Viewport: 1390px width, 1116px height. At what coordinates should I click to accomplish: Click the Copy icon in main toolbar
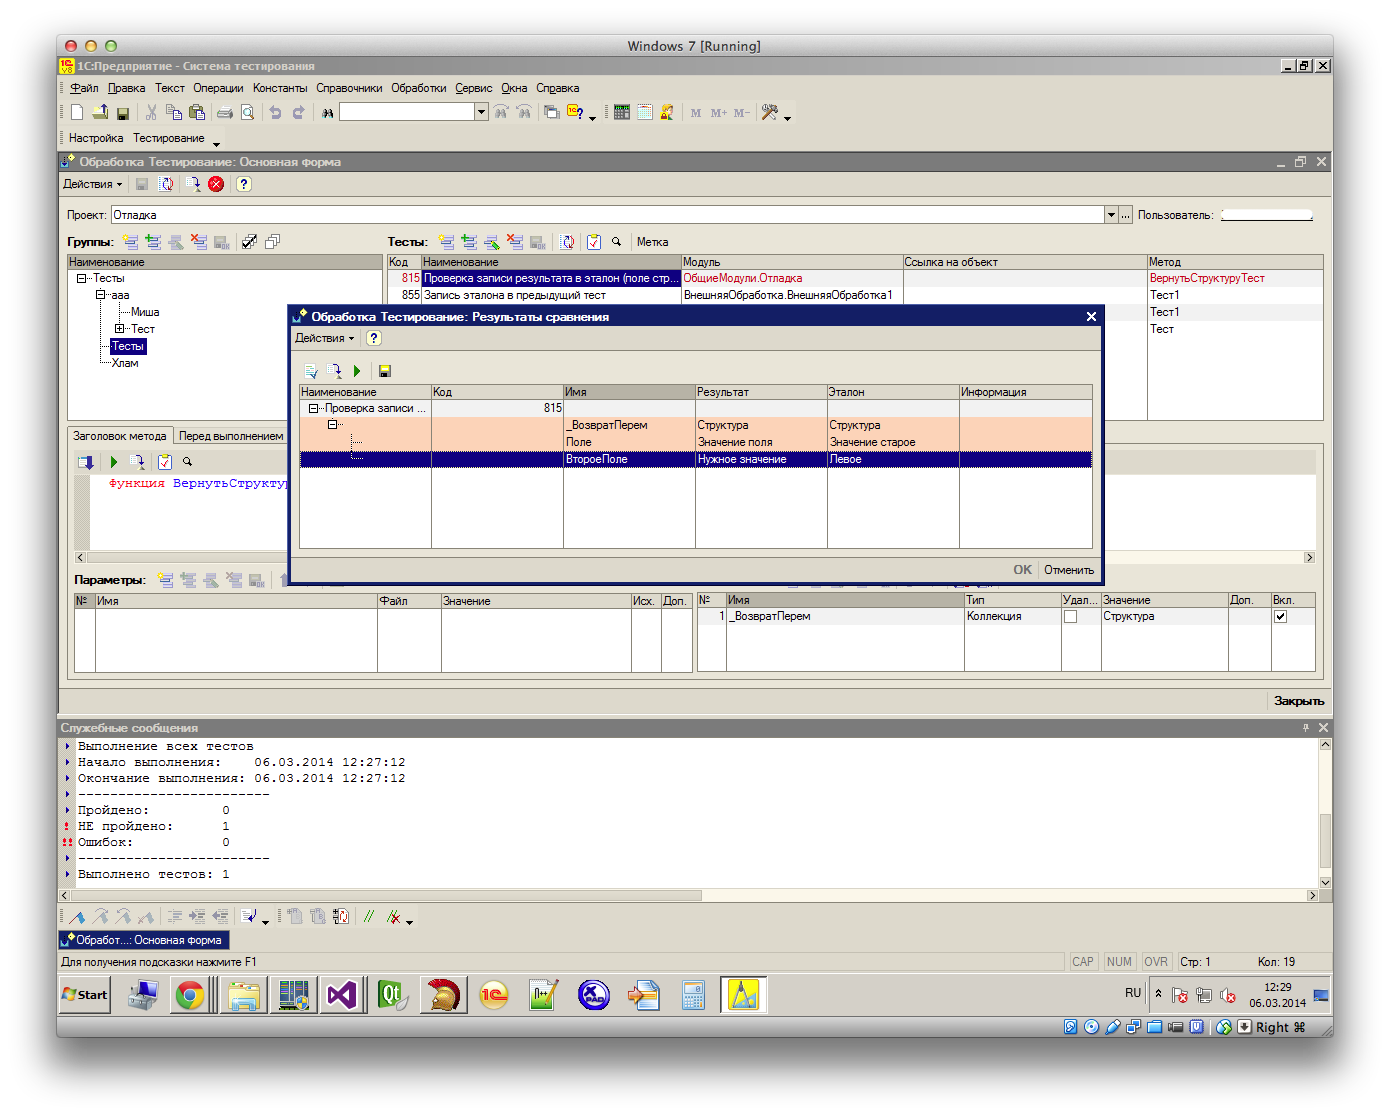tap(174, 113)
